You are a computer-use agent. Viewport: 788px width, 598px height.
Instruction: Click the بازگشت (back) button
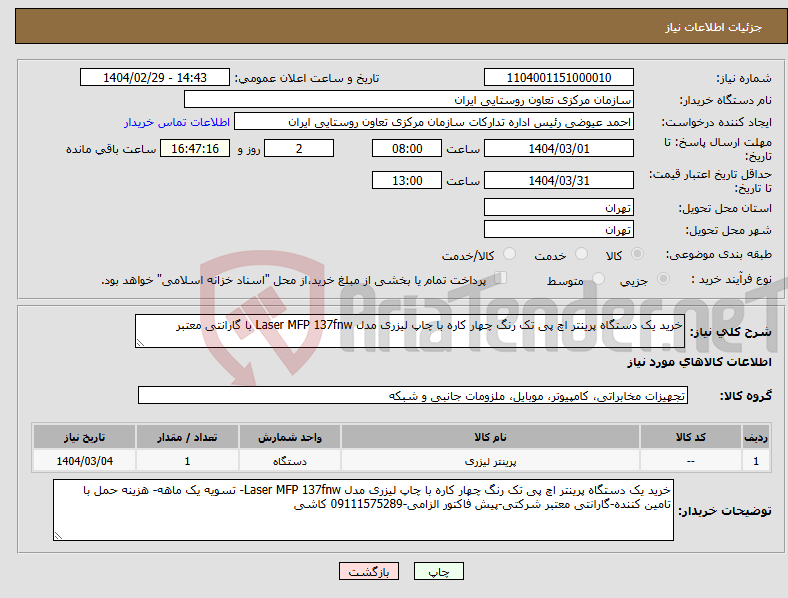tap(369, 571)
